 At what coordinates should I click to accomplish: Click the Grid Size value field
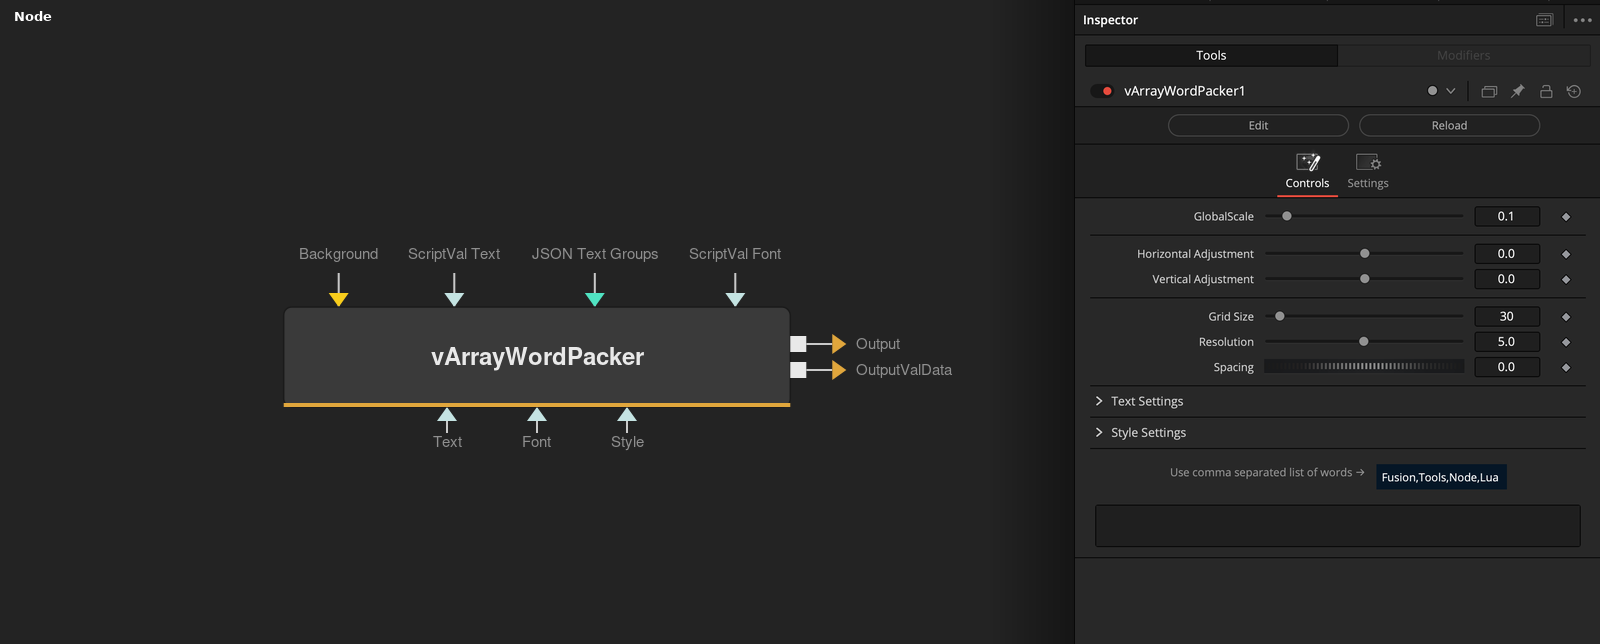click(x=1507, y=316)
